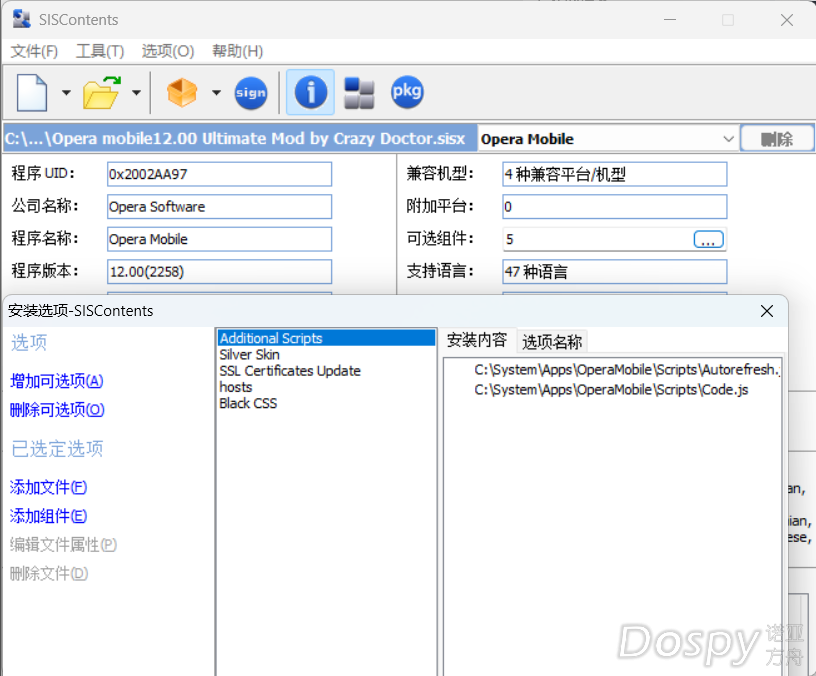Viewport: 816px width, 676px height.
Task: Switch to the 选项名称 tab
Action: (x=552, y=342)
